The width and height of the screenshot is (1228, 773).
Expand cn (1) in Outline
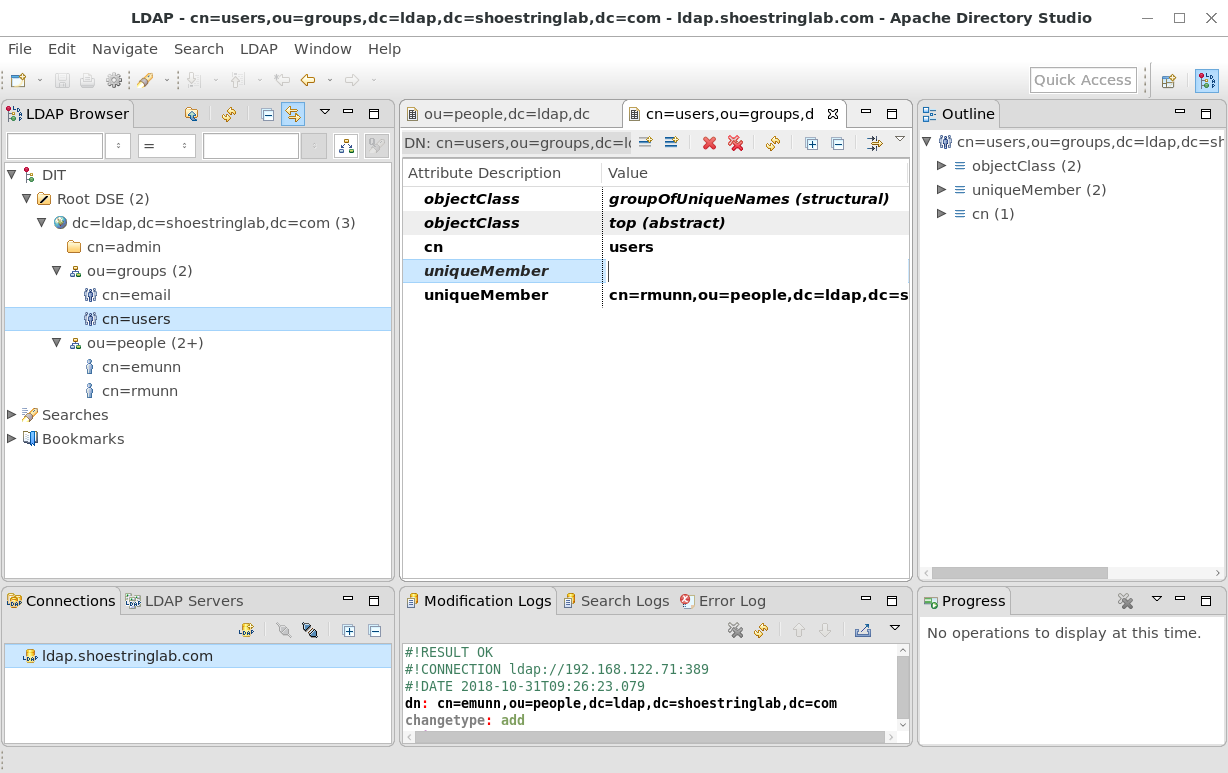[x=942, y=214]
